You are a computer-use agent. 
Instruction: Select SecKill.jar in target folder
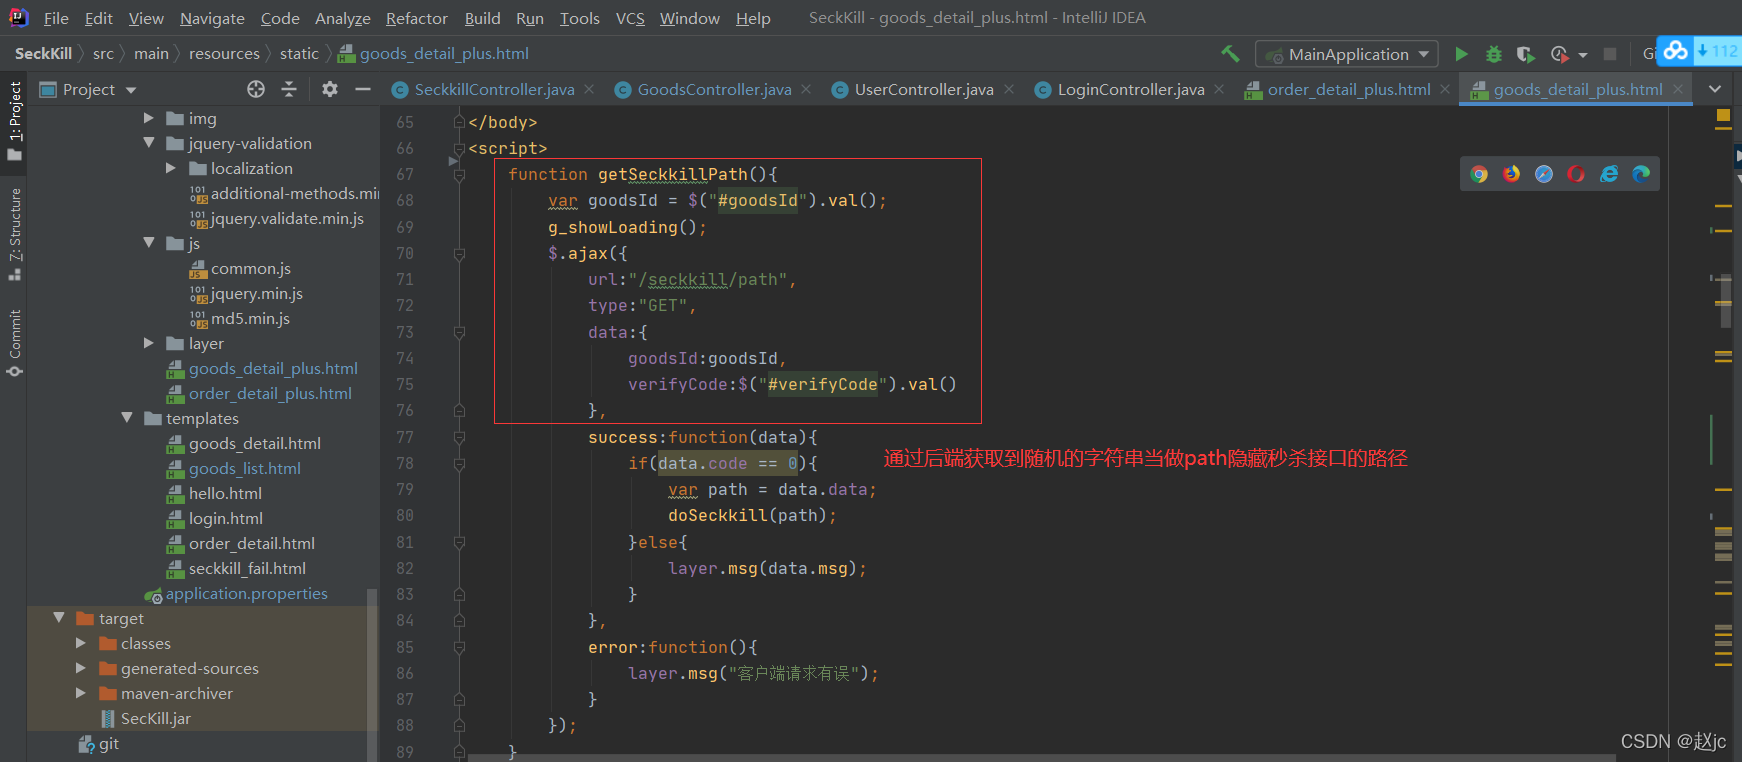pos(156,718)
